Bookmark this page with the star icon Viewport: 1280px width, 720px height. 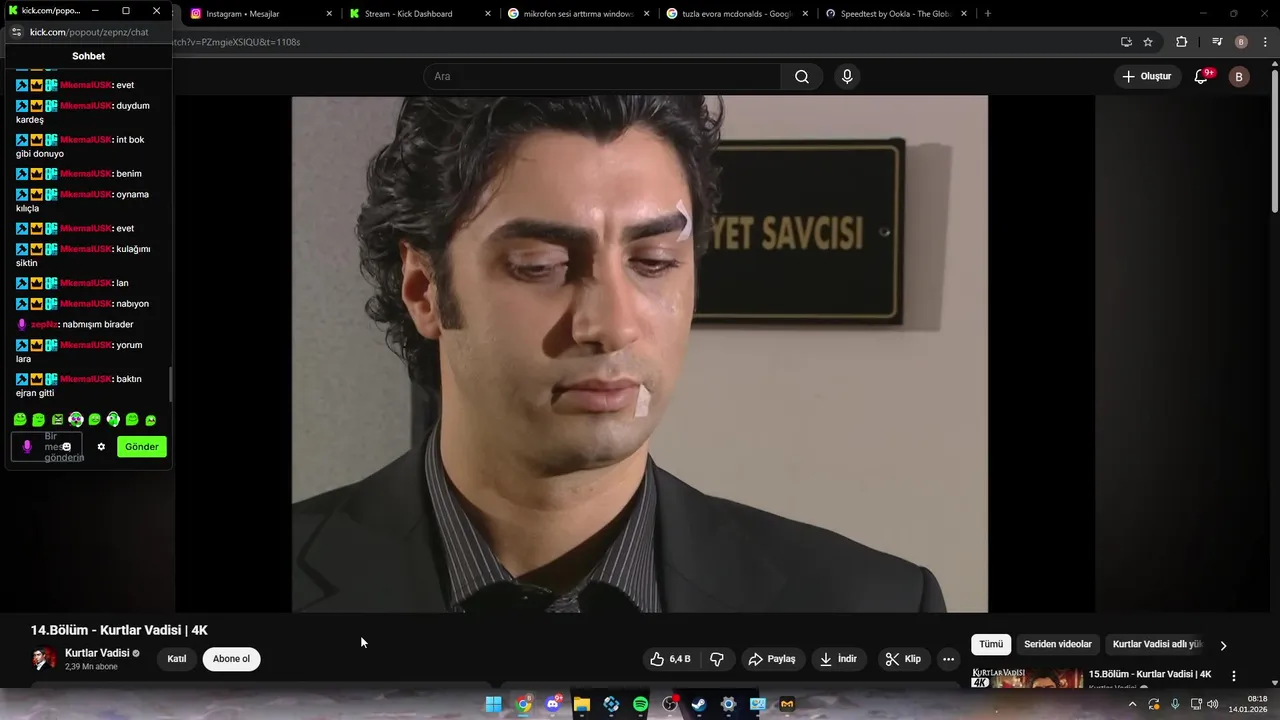pyautogui.click(x=1148, y=42)
